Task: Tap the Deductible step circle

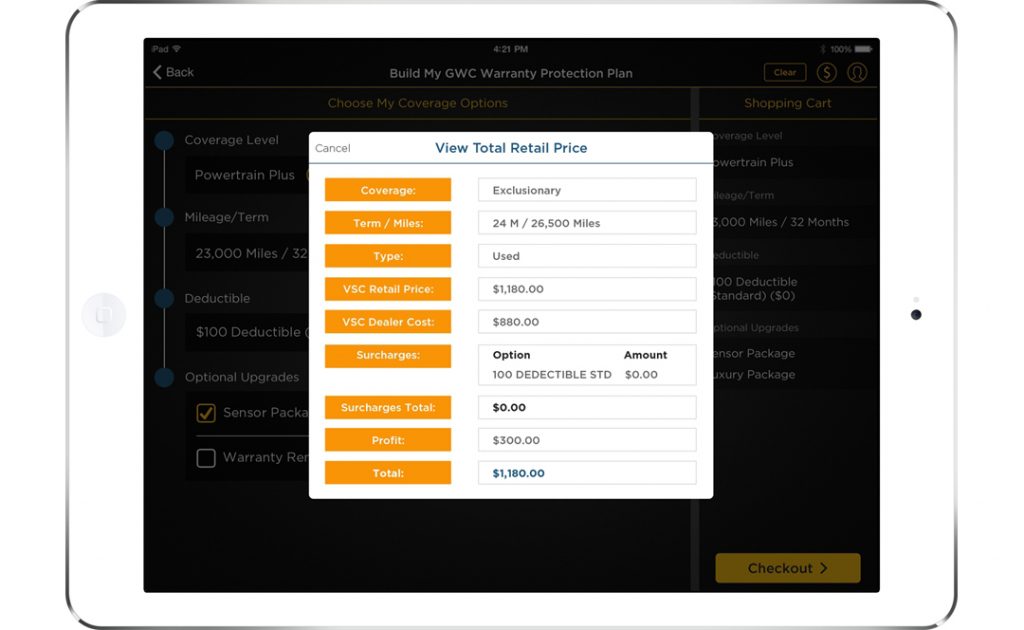Action: pyautogui.click(x=165, y=298)
